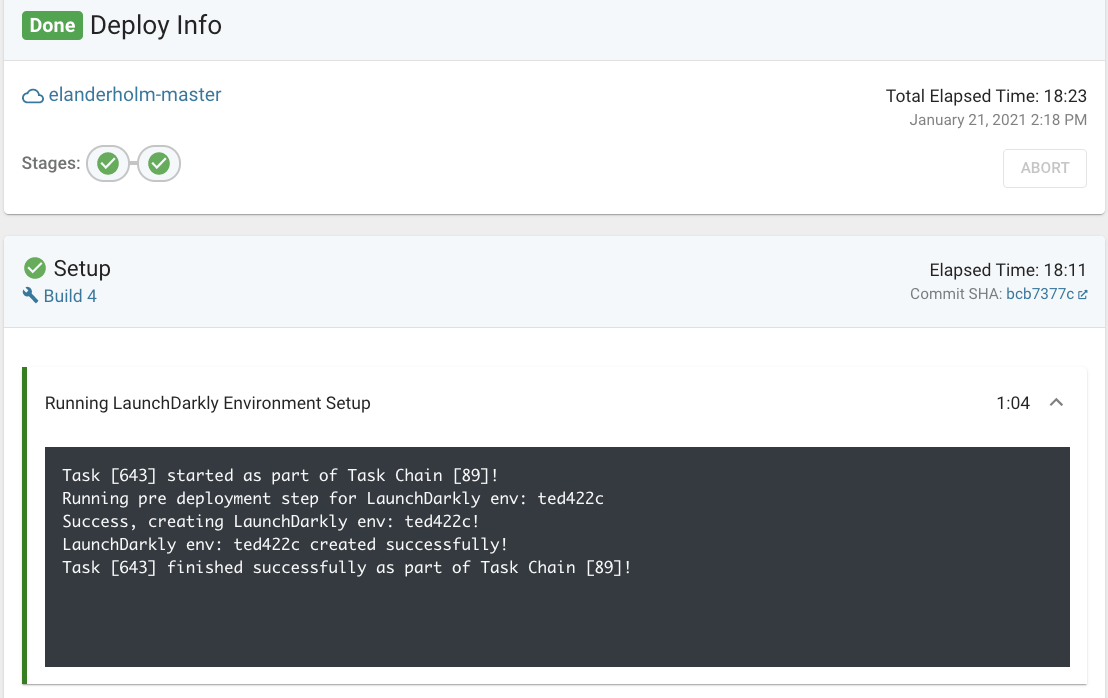Viewport: 1108px width, 698px height.
Task: Open the Build 4 link
Action: pos(68,296)
